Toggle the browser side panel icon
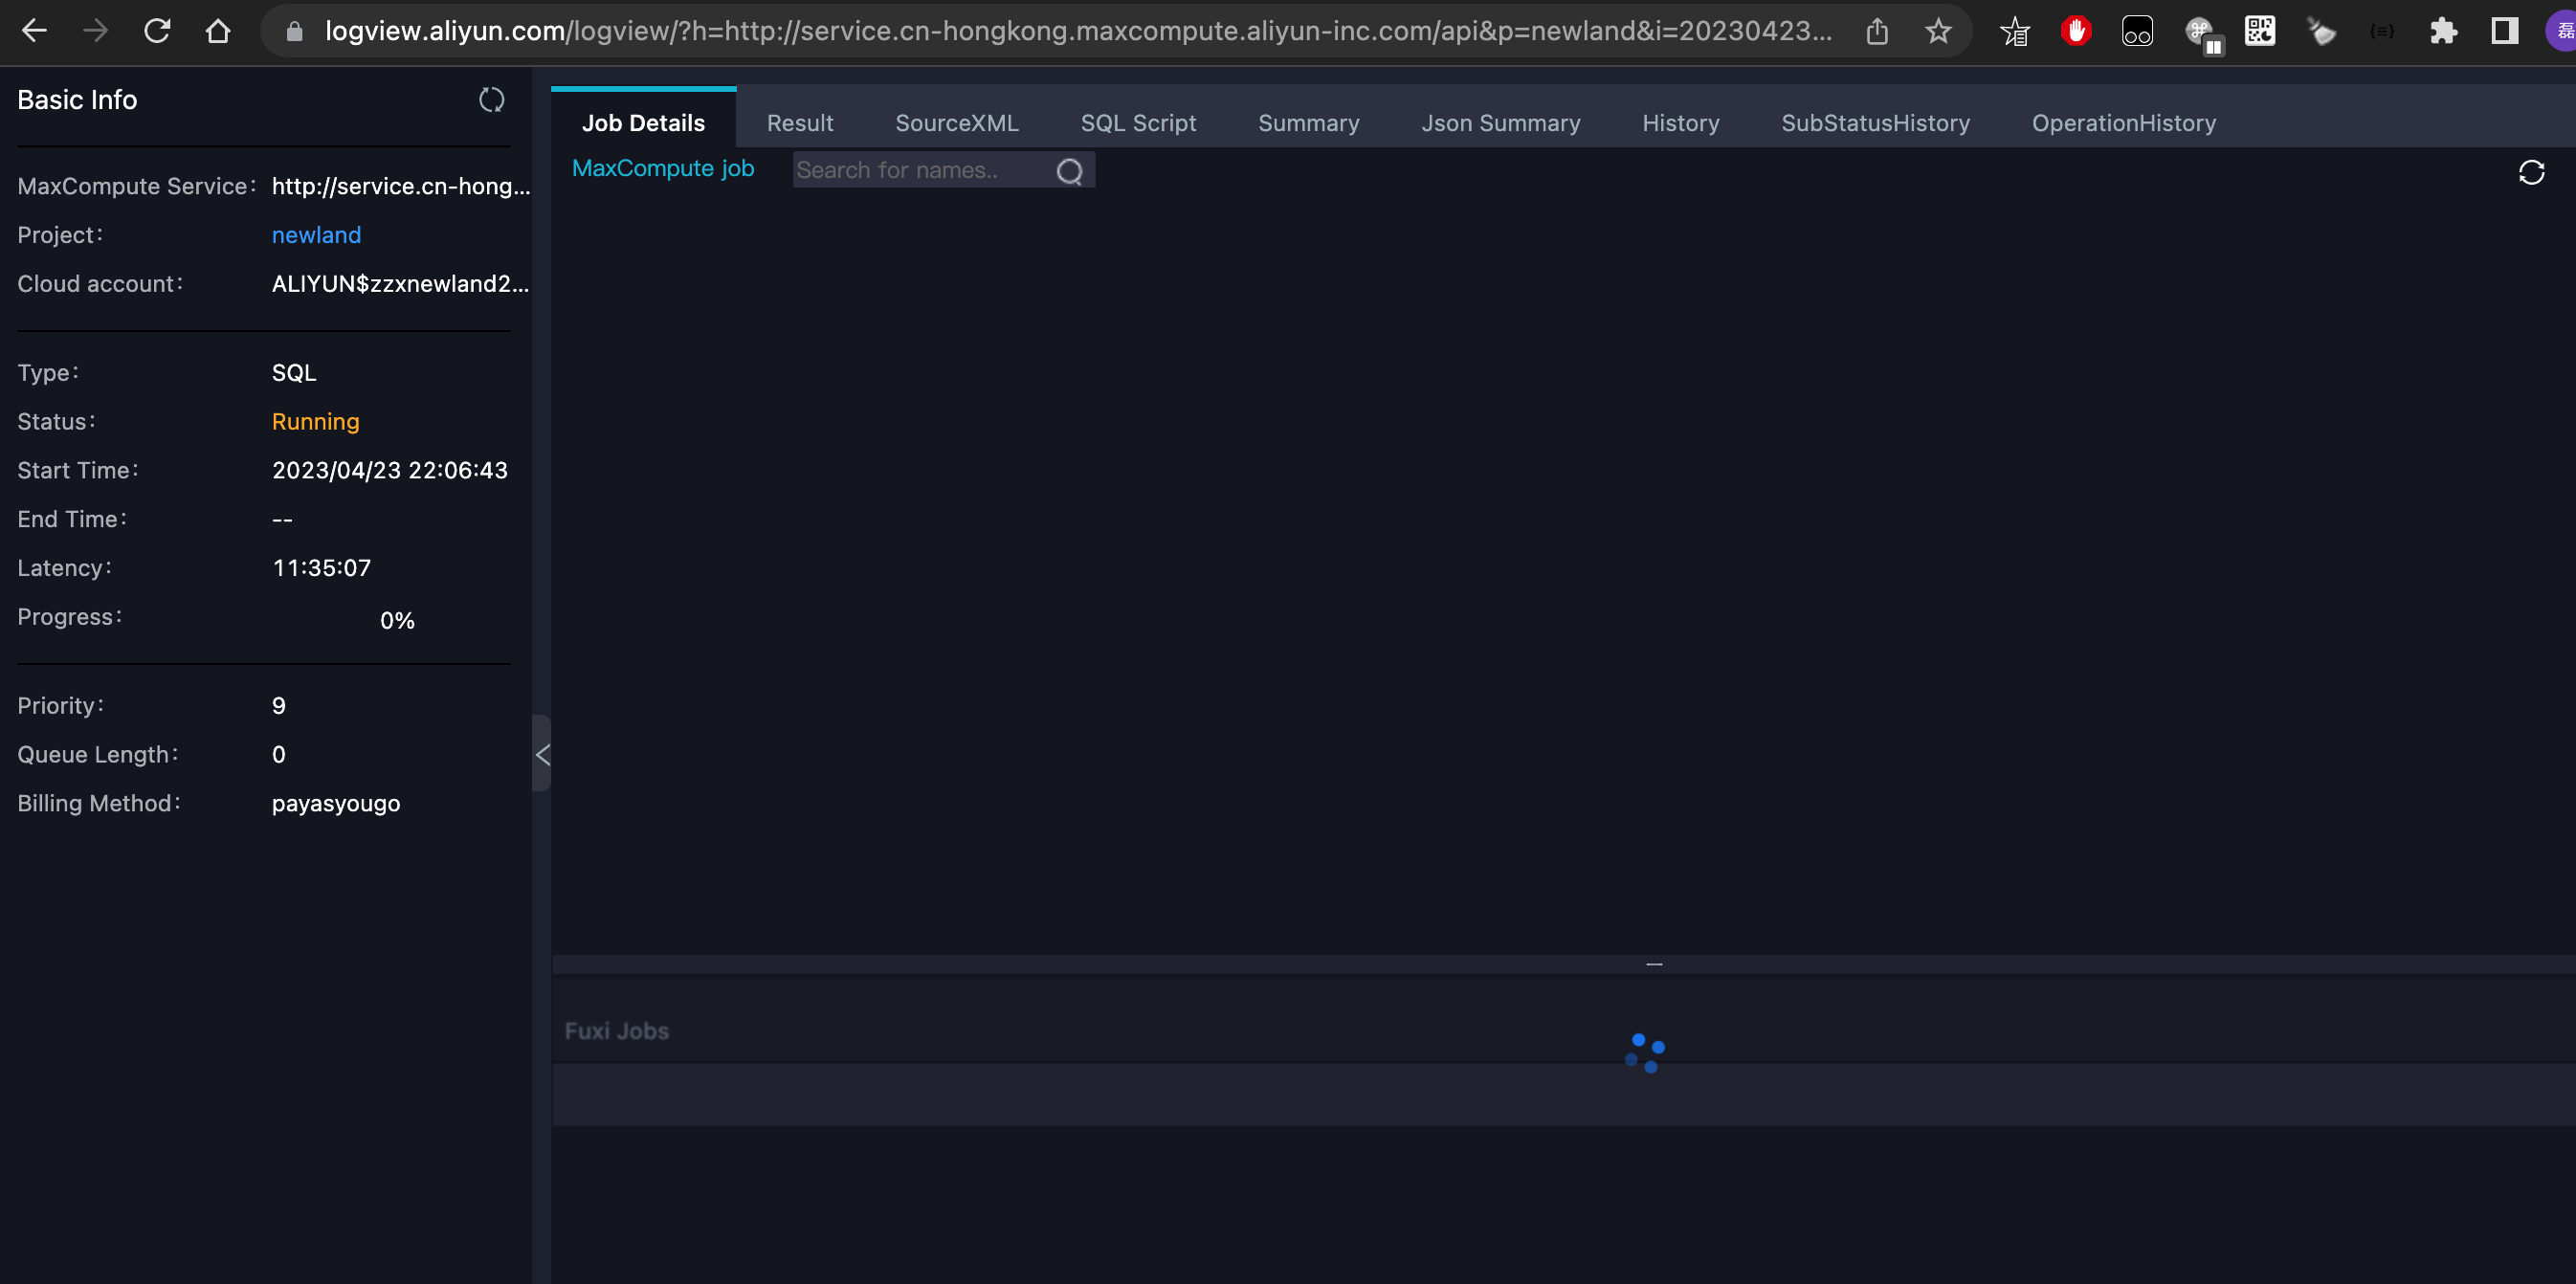 pyautogui.click(x=2504, y=32)
